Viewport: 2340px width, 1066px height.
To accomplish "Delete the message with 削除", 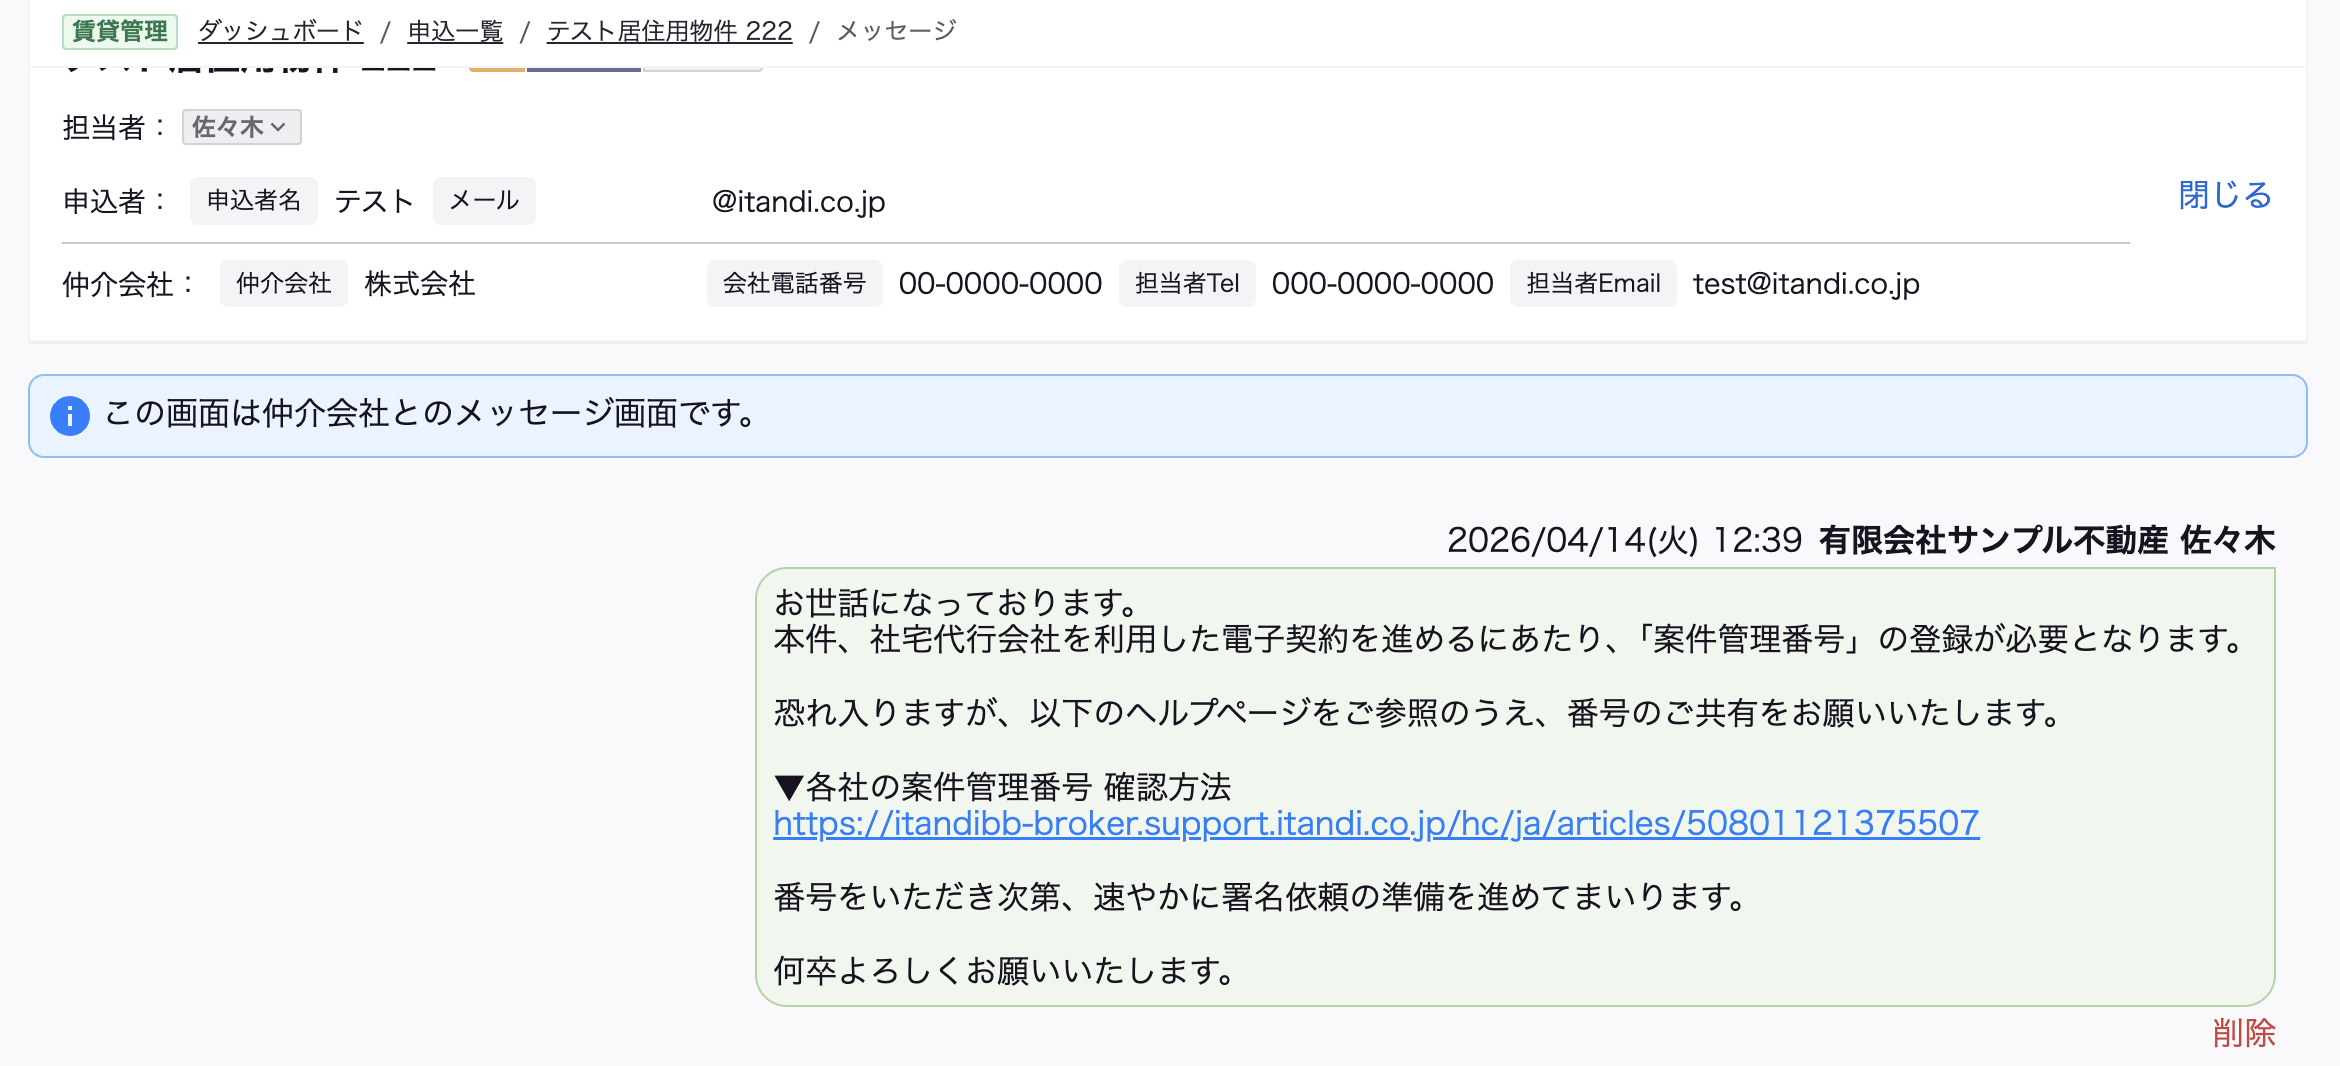I will pos(2244,1032).
